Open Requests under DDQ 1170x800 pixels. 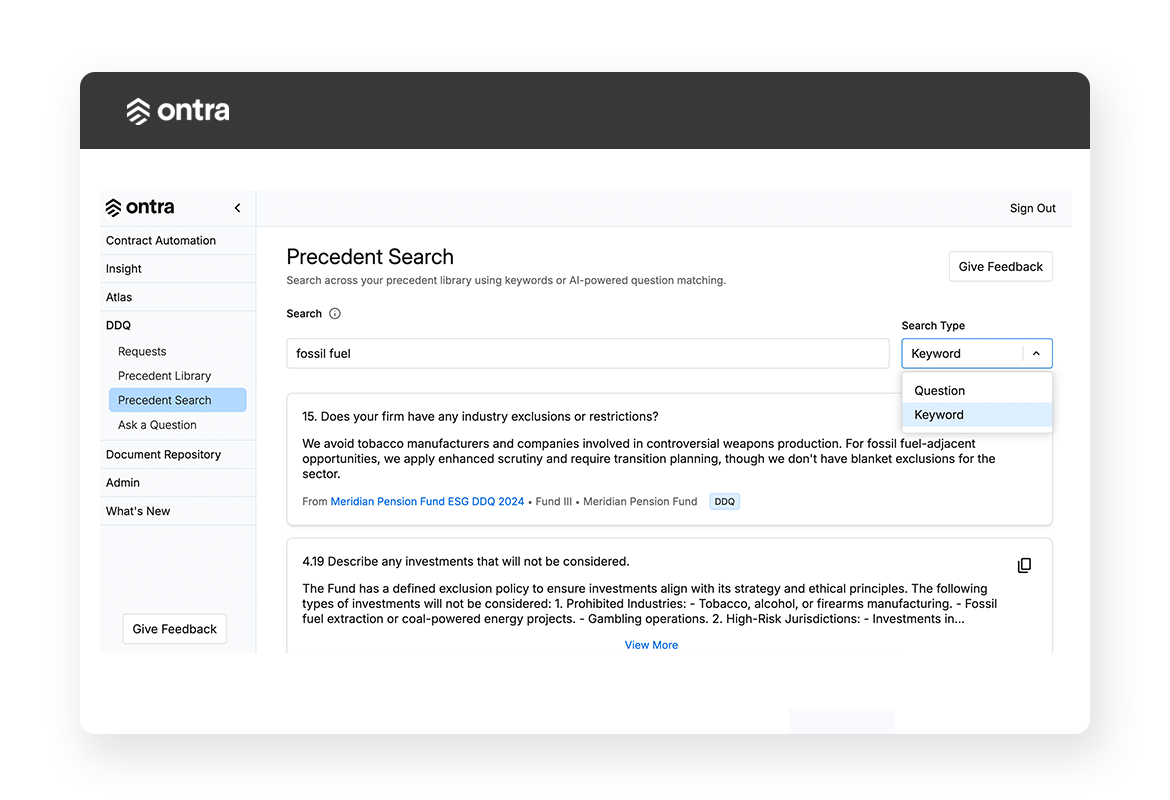click(142, 352)
